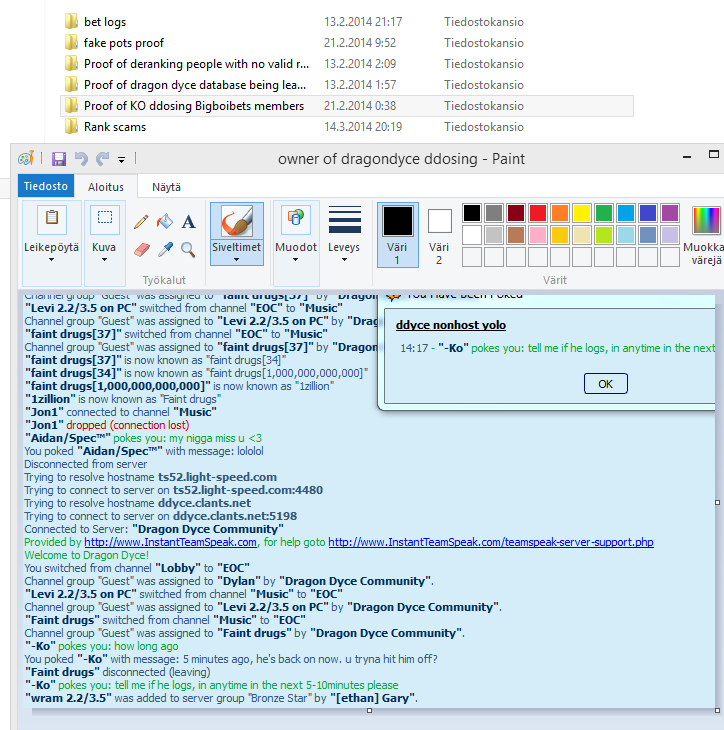The image size is (724, 730).
Task: Open the "fake pots proof" folder row
Action: pyautogui.click(x=347, y=43)
